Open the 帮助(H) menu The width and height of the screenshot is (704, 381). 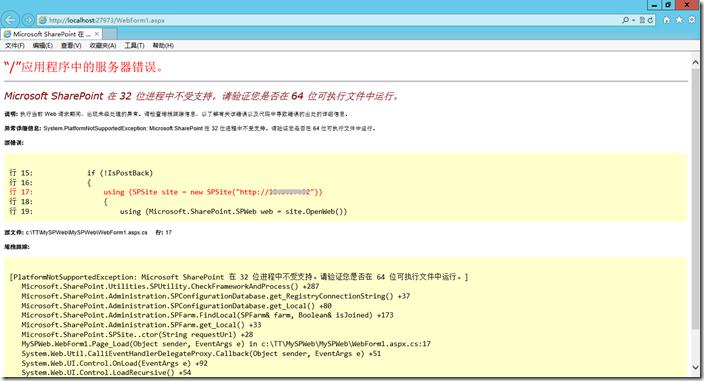point(163,45)
